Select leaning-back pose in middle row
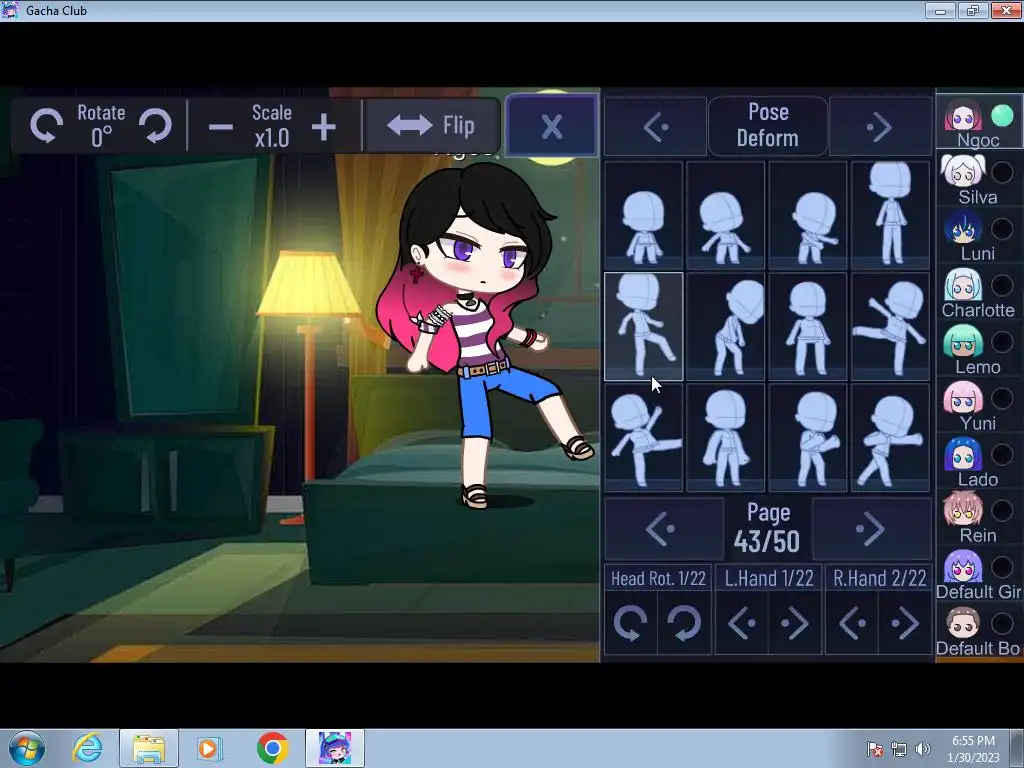This screenshot has width=1024, height=768. click(x=726, y=327)
